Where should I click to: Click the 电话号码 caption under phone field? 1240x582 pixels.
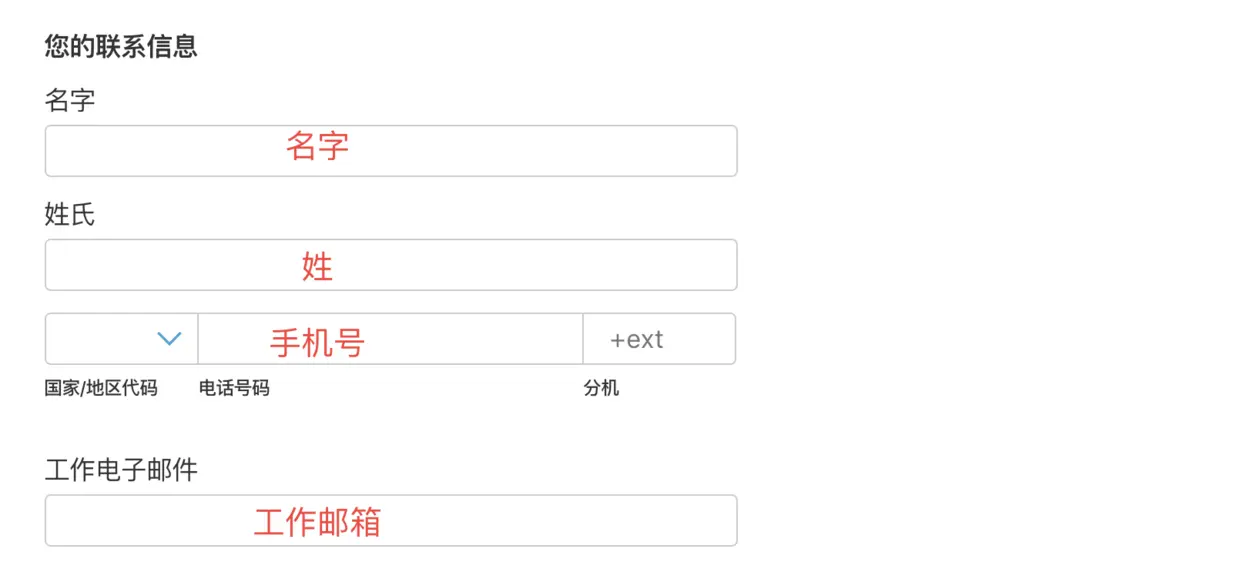coord(234,388)
